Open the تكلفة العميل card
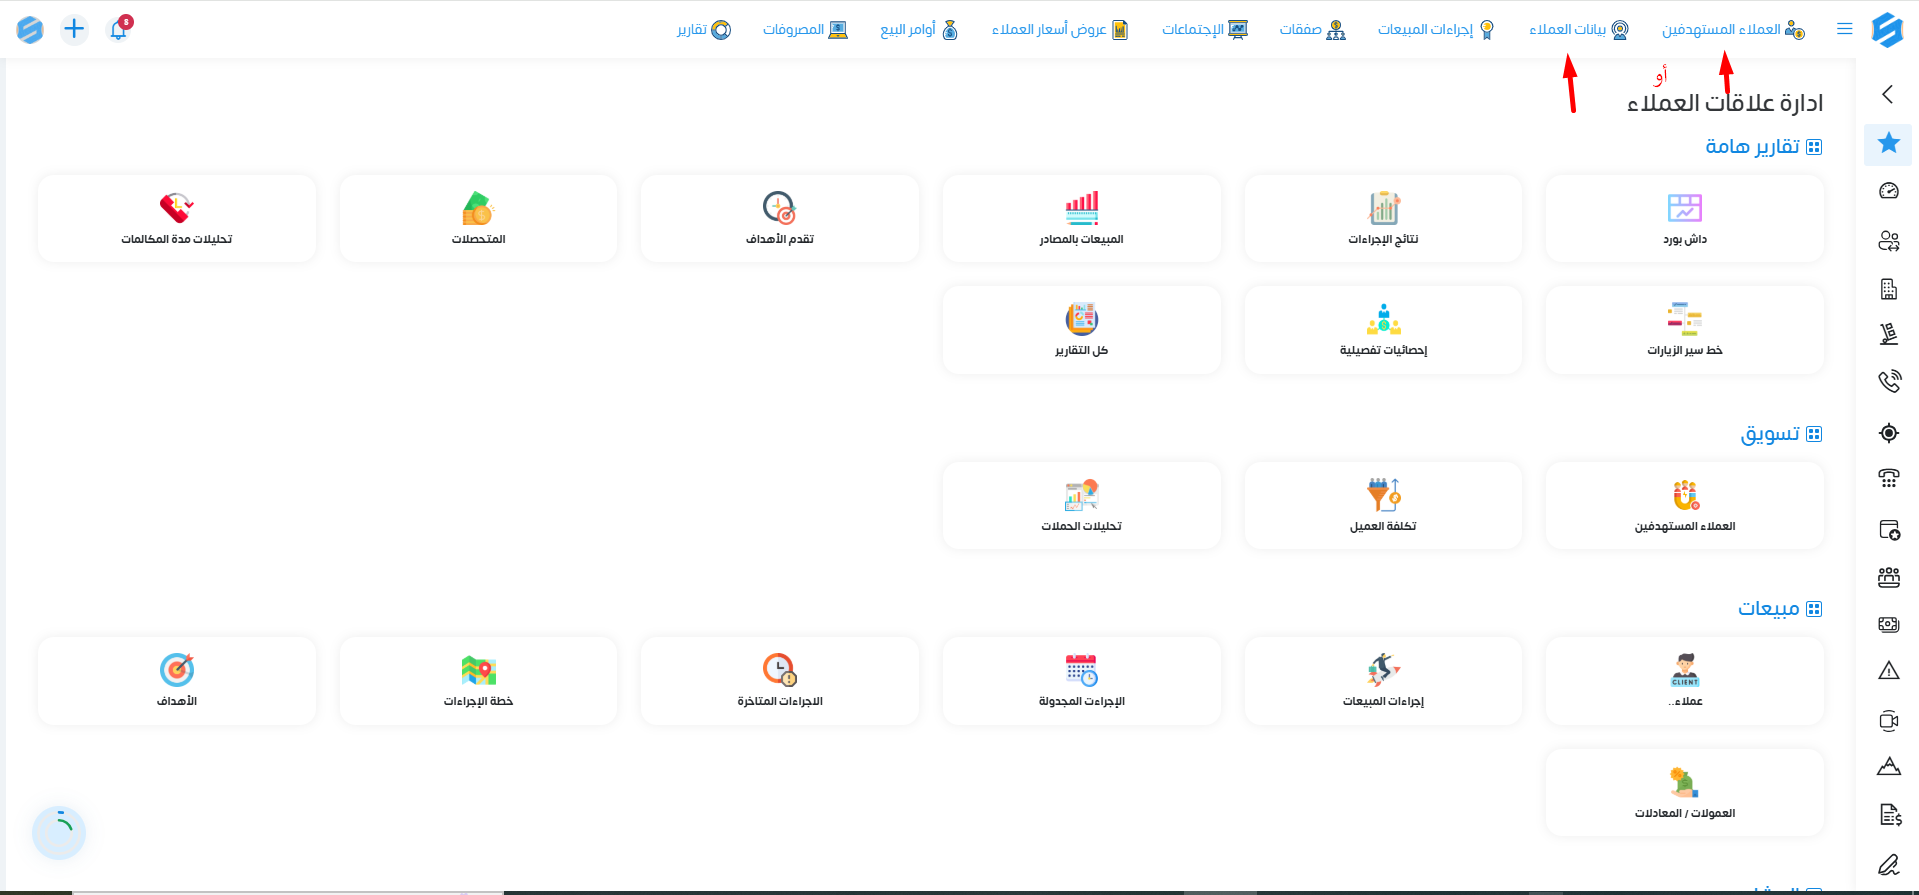This screenshot has height=895, width=1919. click(x=1383, y=505)
